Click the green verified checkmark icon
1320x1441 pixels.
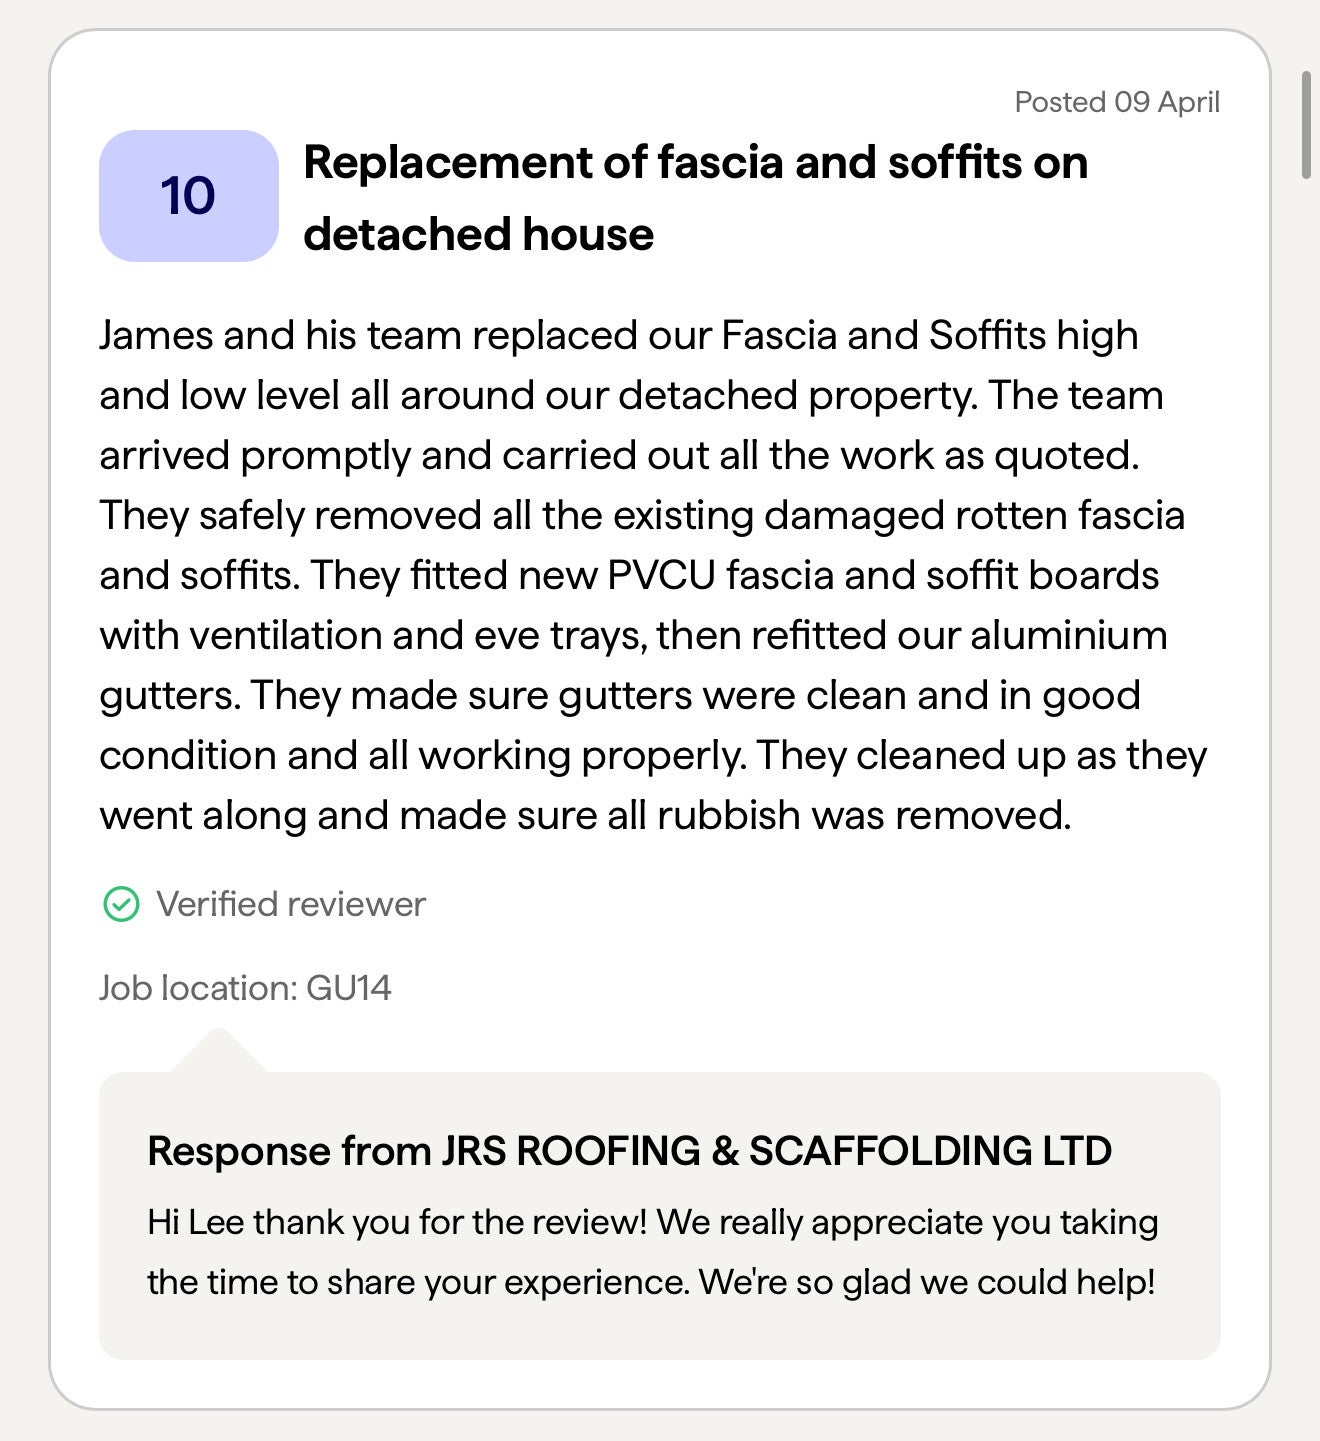tap(121, 904)
